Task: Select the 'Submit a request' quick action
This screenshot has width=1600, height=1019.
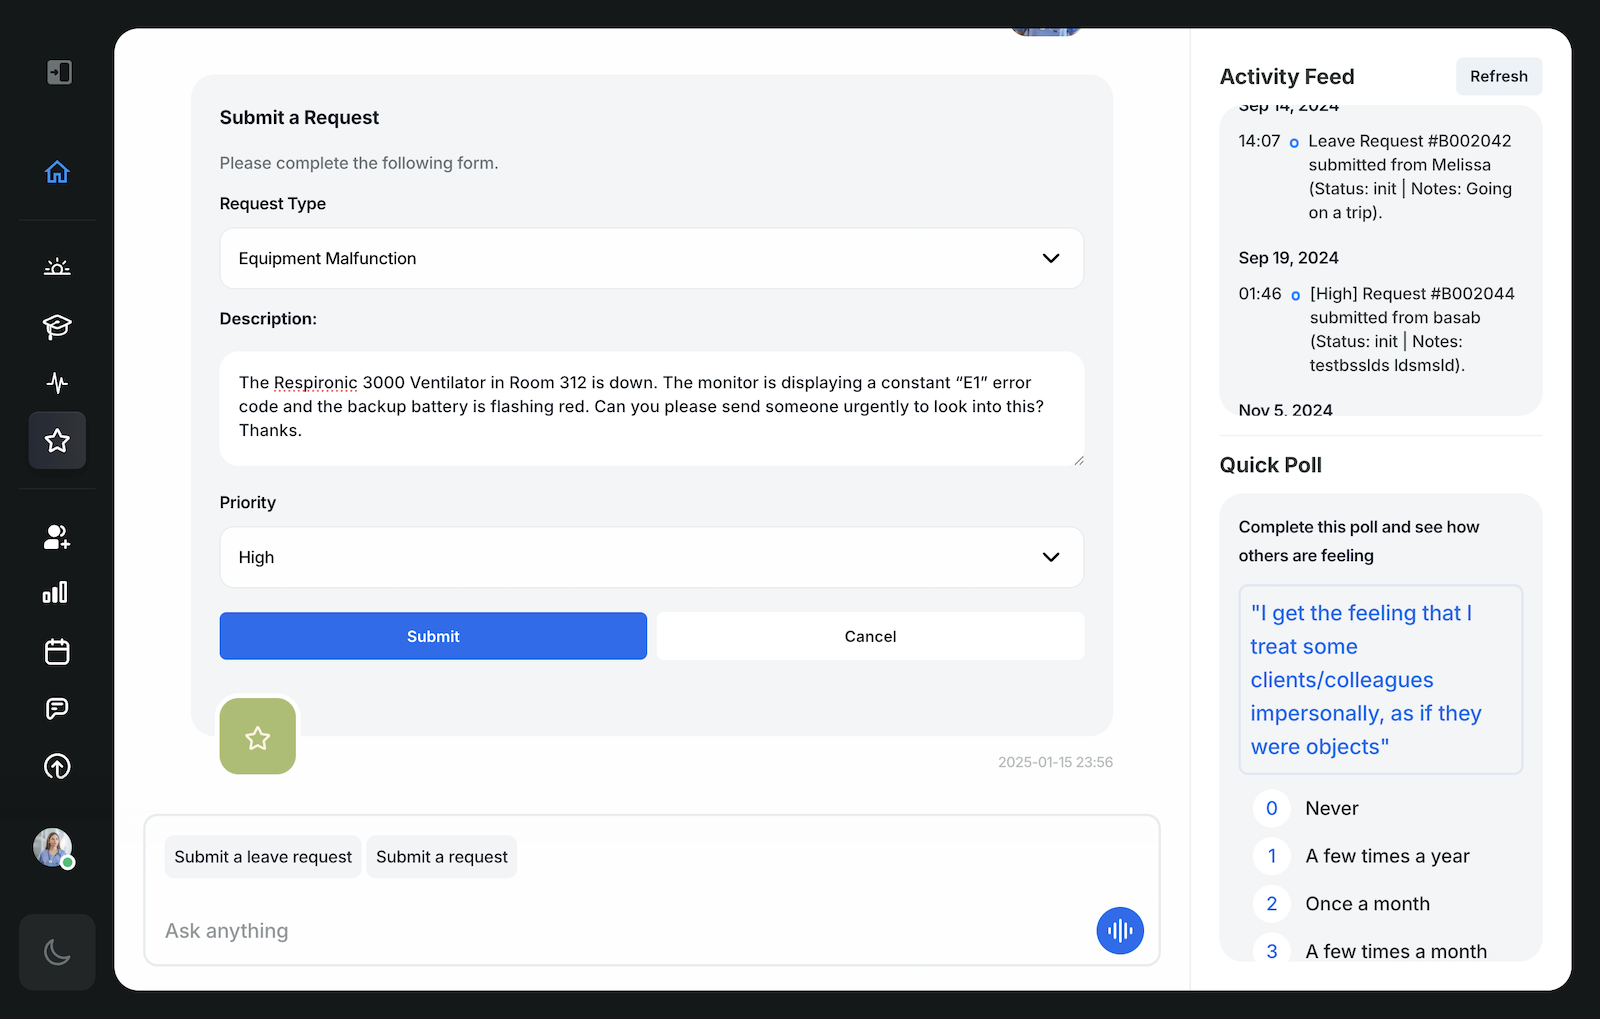Action: (x=441, y=856)
